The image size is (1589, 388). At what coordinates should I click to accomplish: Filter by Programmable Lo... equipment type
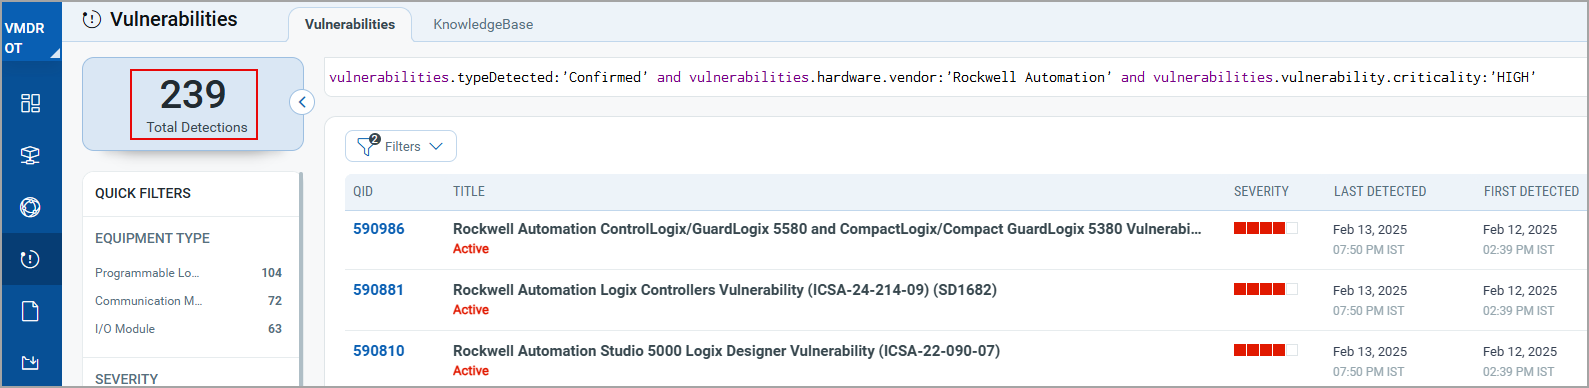point(147,273)
